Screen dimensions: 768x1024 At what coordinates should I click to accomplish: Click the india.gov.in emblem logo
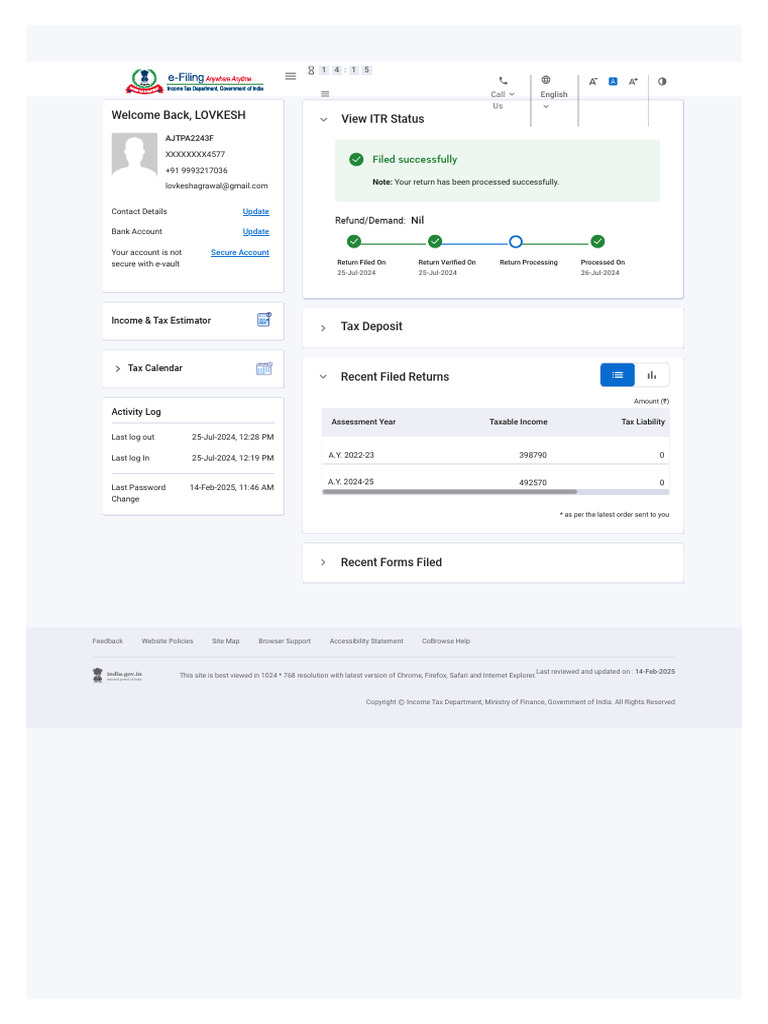coord(117,675)
